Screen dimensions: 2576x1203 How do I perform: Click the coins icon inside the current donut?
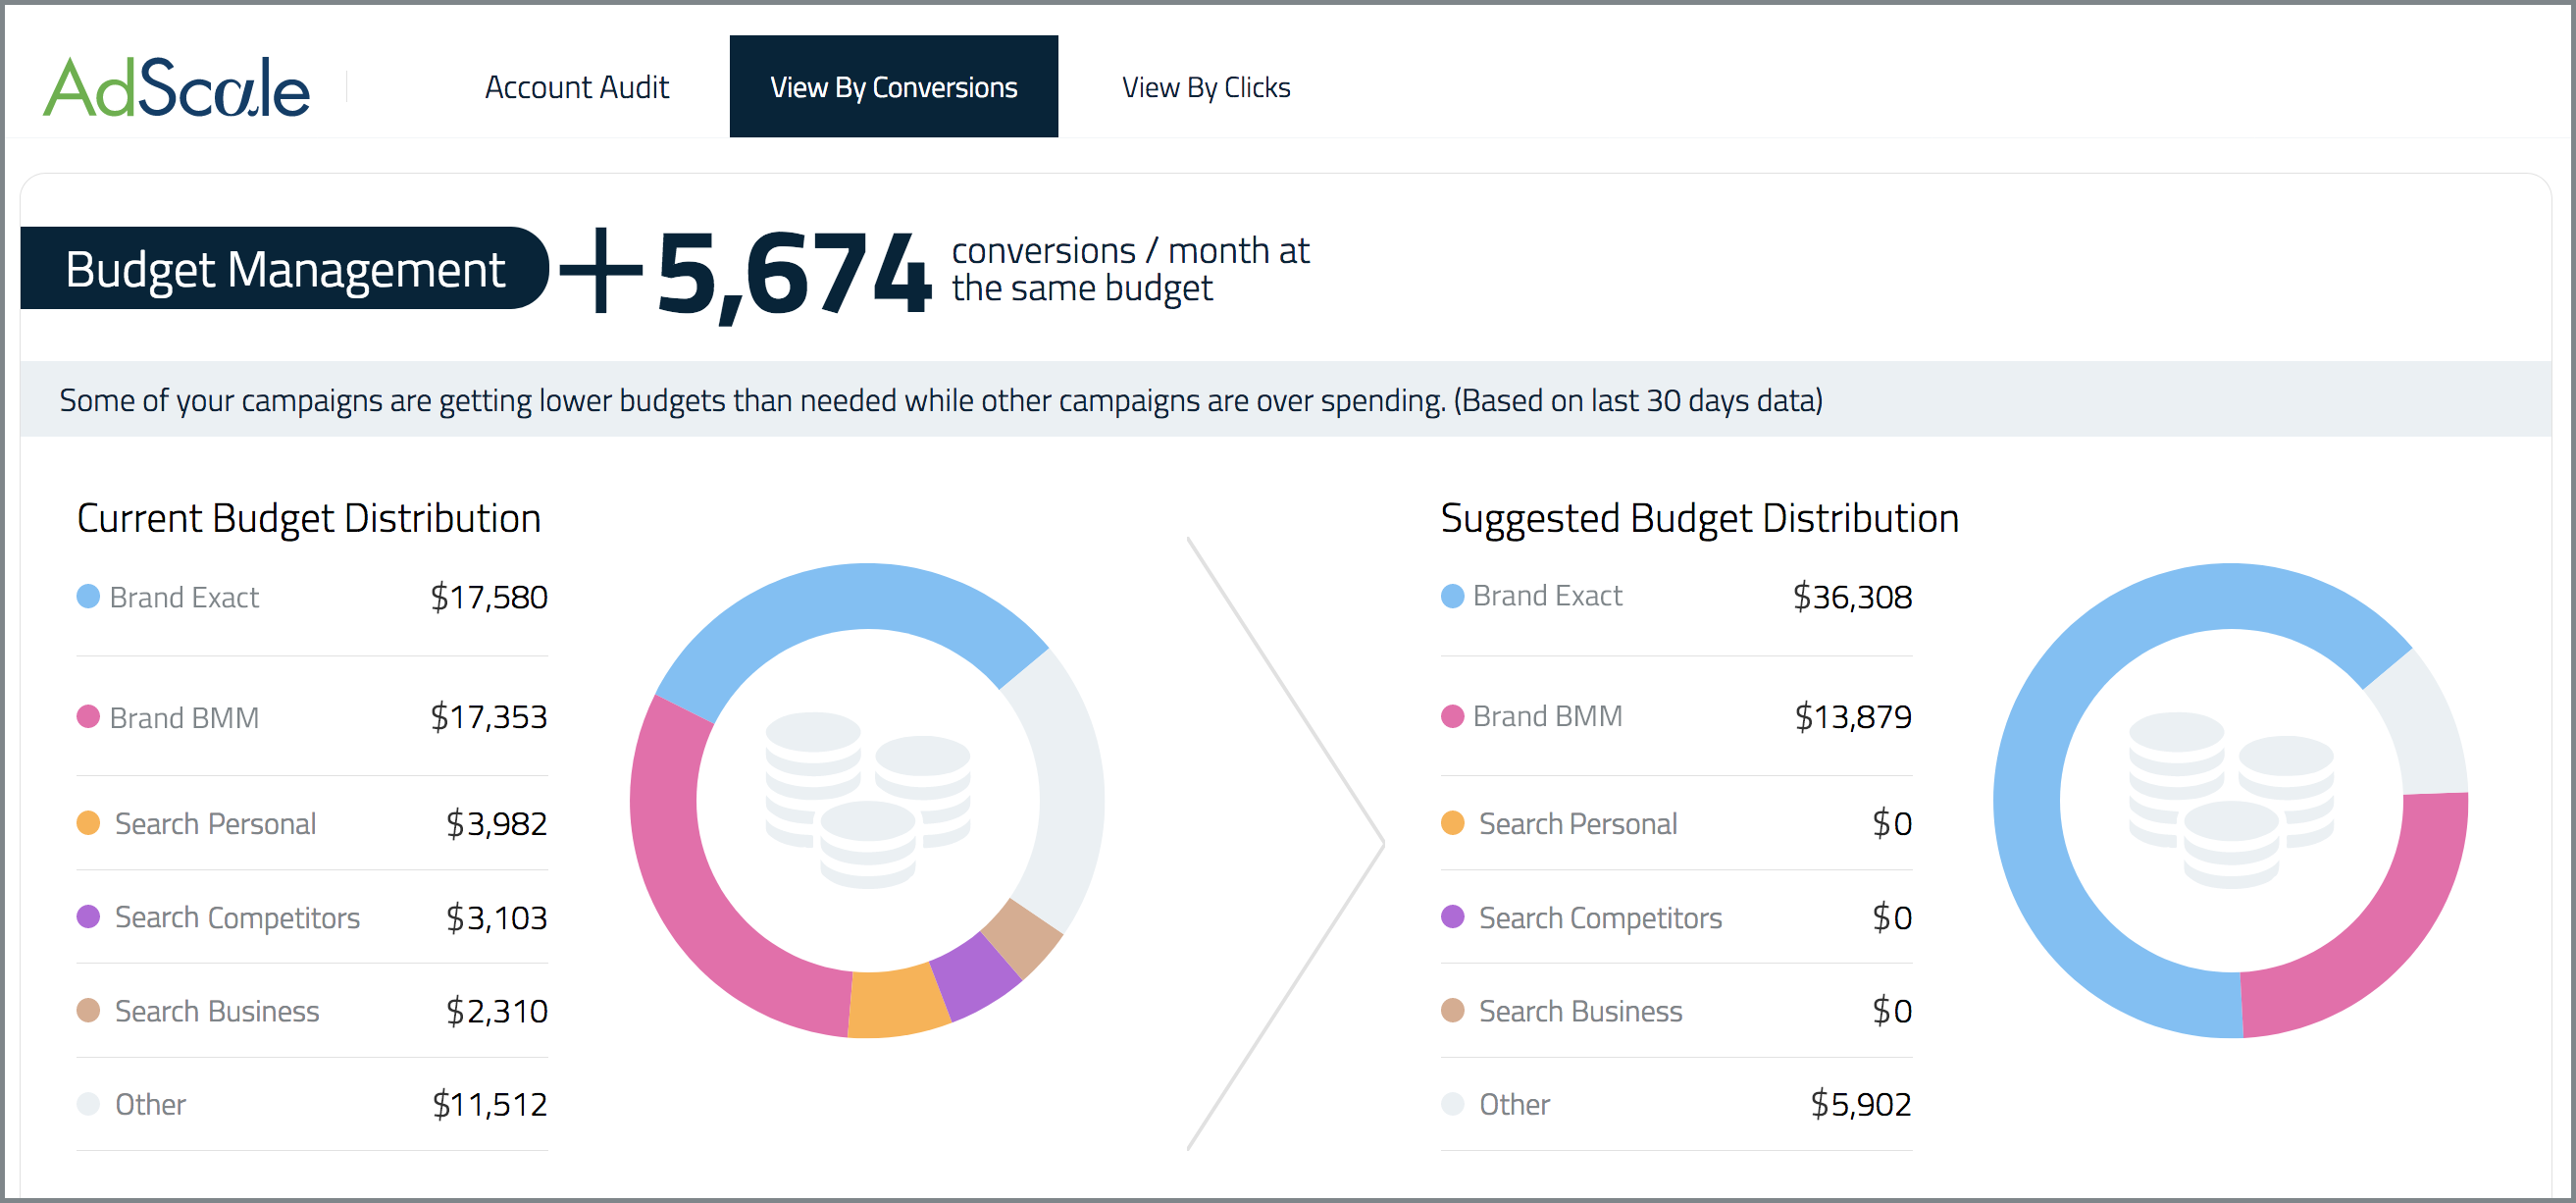tap(868, 800)
